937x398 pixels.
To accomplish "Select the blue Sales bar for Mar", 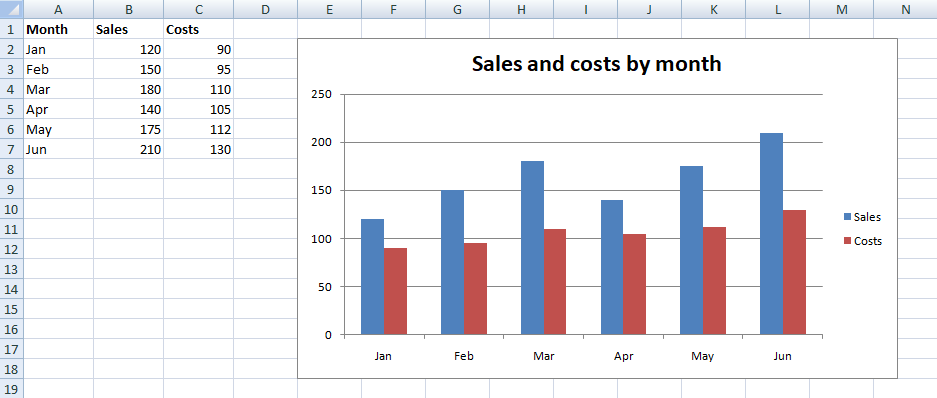I will coord(532,248).
